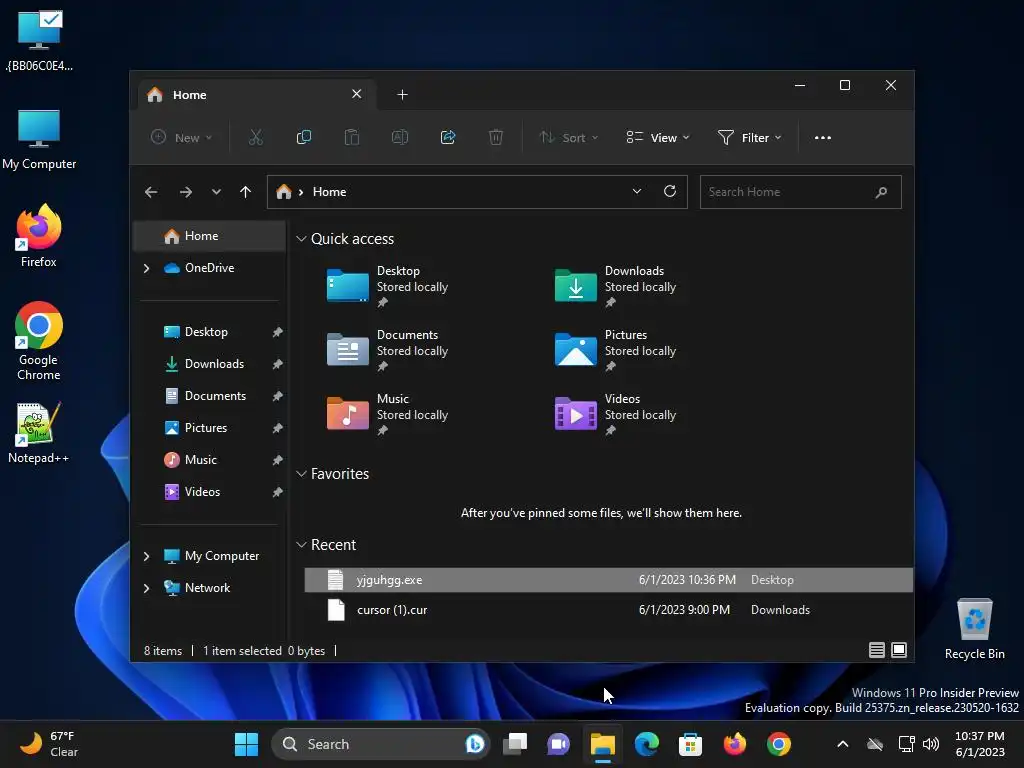Image resolution: width=1024 pixels, height=768 pixels.
Task: Open the clock showing 10:37 PM
Action: point(980,744)
